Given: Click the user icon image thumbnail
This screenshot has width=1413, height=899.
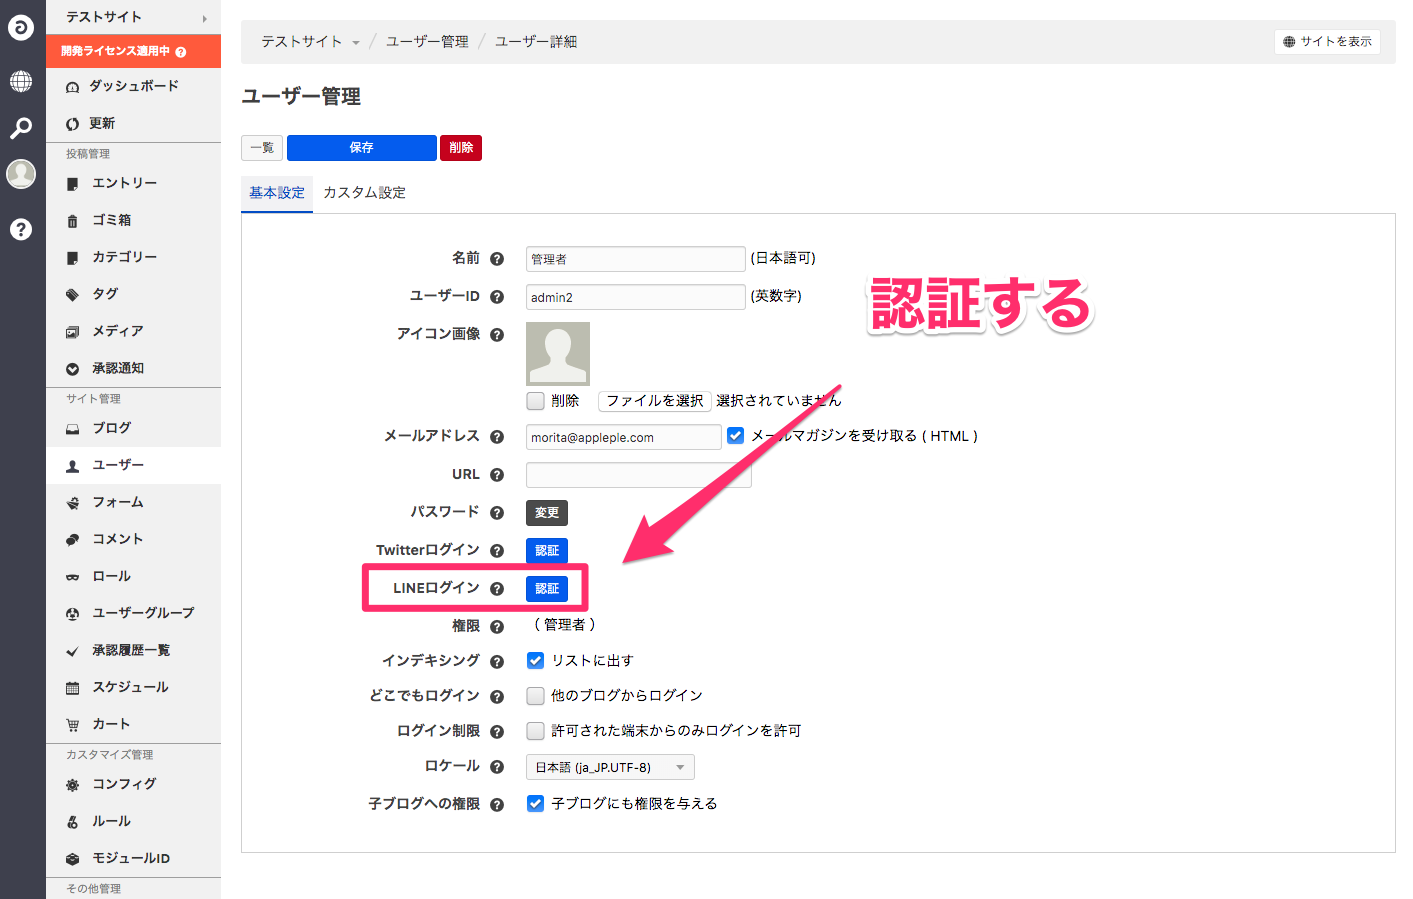Looking at the screenshot, I should point(558,353).
